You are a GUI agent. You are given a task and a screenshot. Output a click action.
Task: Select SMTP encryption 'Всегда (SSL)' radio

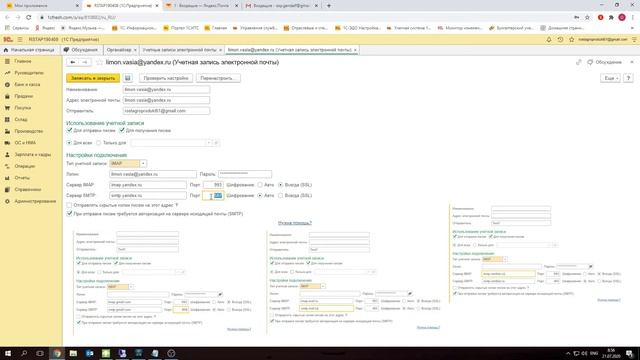tap(280, 196)
